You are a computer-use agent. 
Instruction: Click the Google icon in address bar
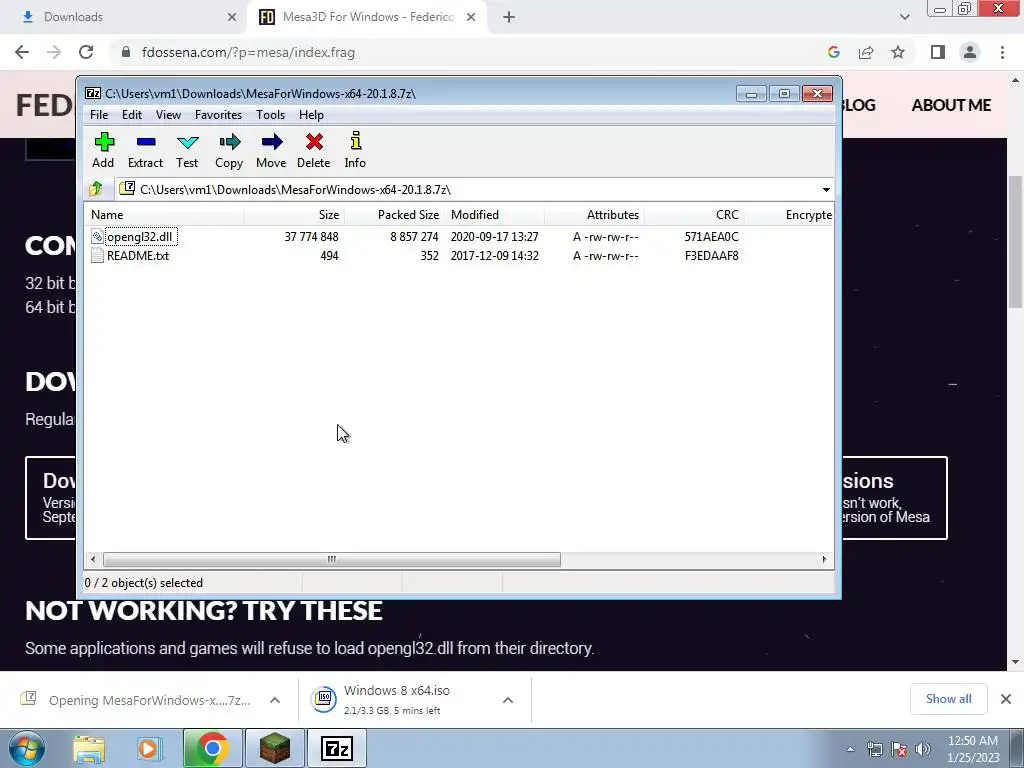(833, 52)
